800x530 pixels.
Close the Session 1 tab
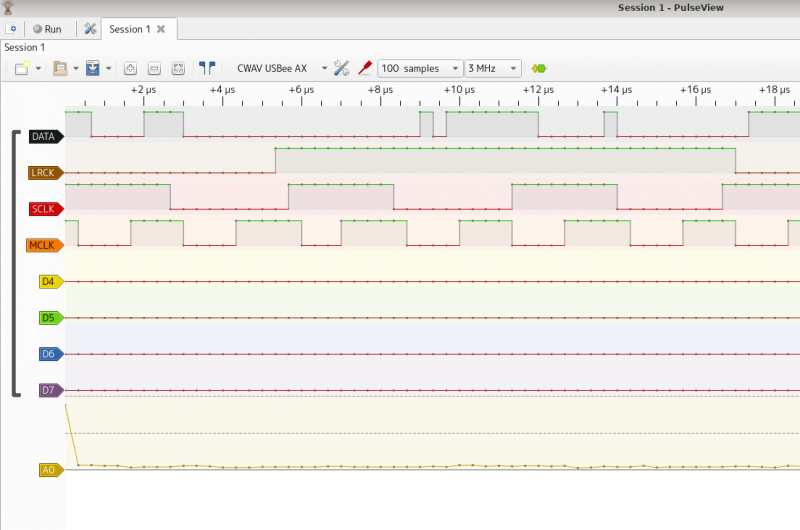161,29
